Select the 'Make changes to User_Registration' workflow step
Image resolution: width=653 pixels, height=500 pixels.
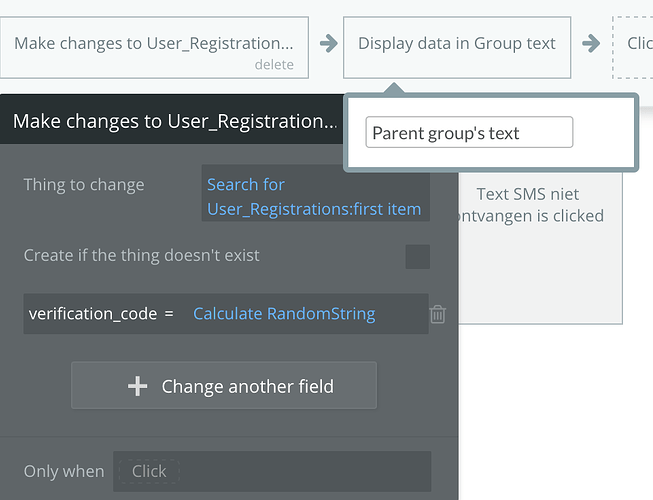(x=154, y=43)
